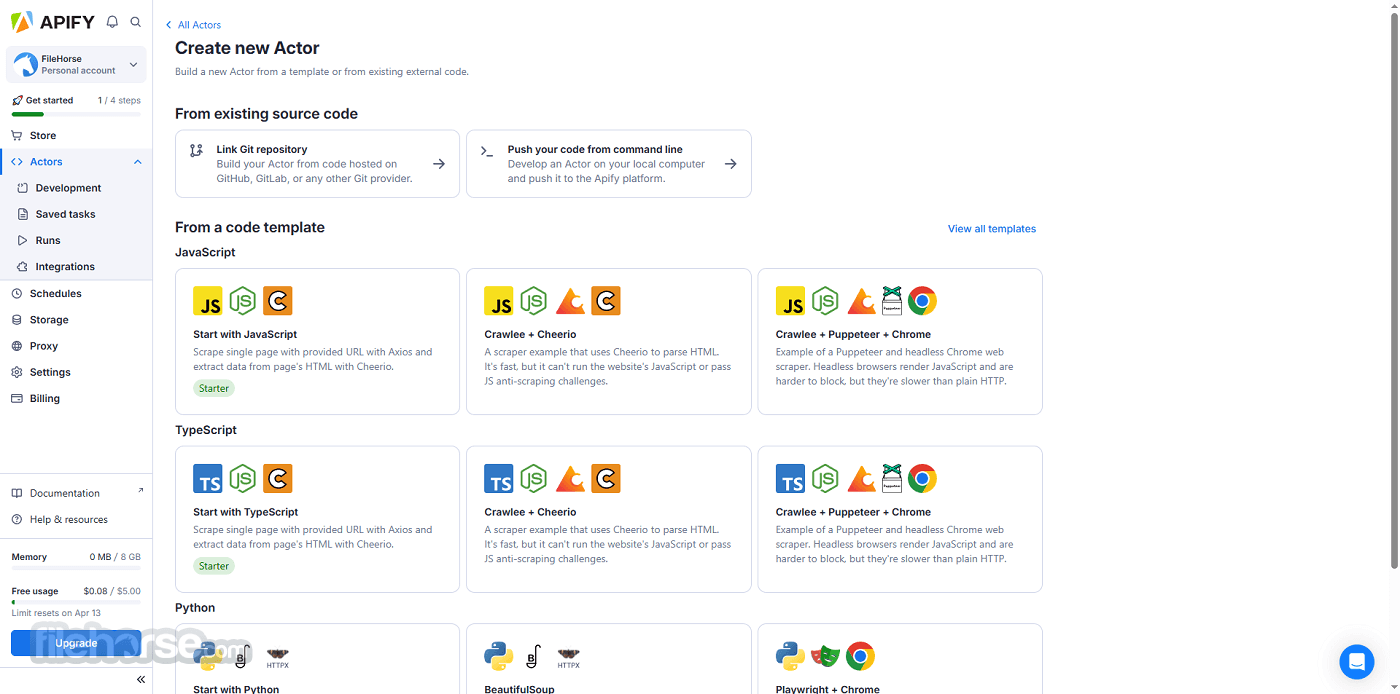Click the FileHorse account avatar
The width and height of the screenshot is (1400, 694).
pos(25,65)
